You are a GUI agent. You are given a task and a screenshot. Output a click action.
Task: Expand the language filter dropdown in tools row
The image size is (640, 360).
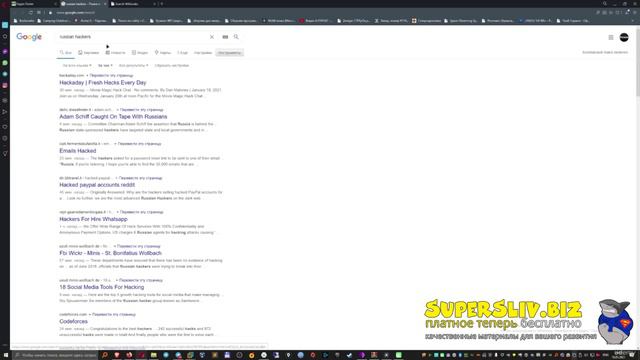click(x=77, y=65)
